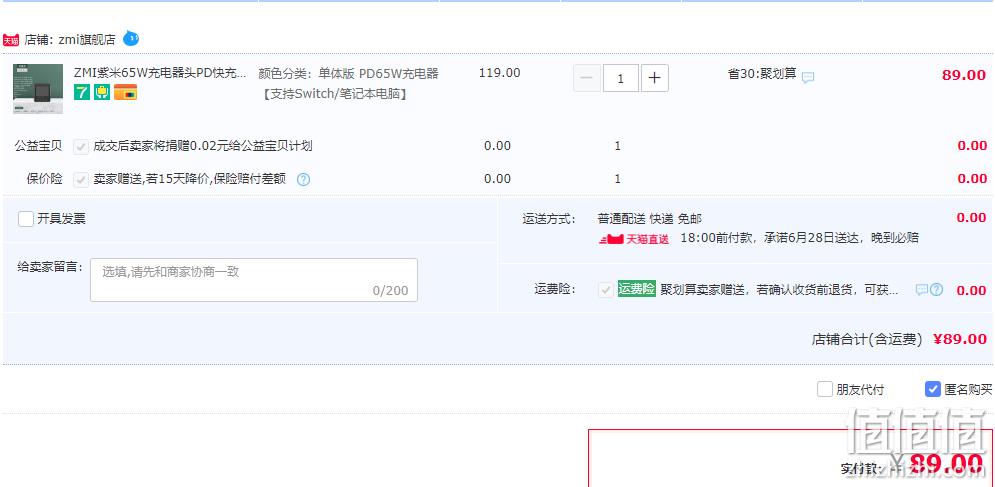
Task: Click the 【支持Switch/笔记本电脑】 text
Action: (x=334, y=94)
